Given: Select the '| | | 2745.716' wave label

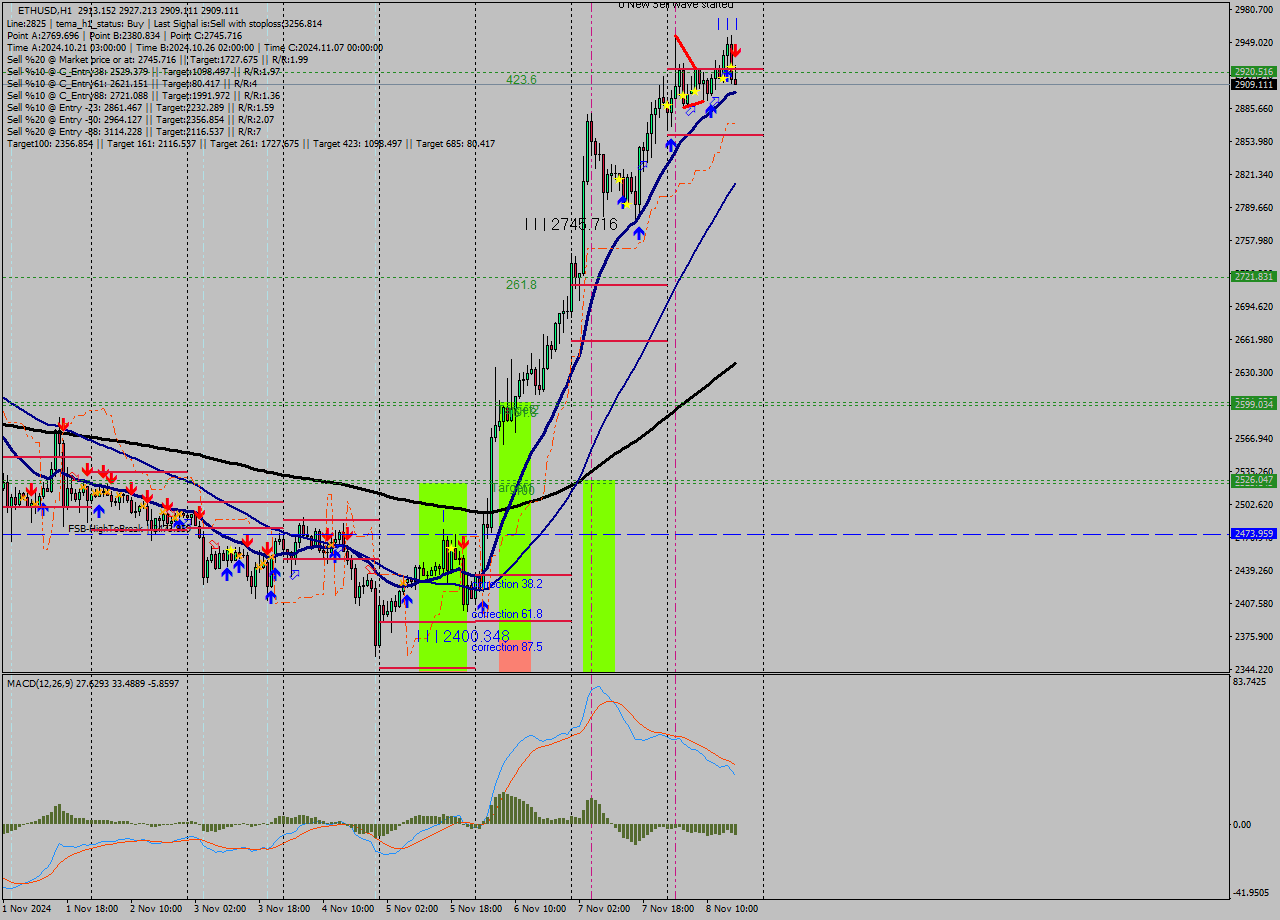Looking at the screenshot, I should (x=571, y=225).
